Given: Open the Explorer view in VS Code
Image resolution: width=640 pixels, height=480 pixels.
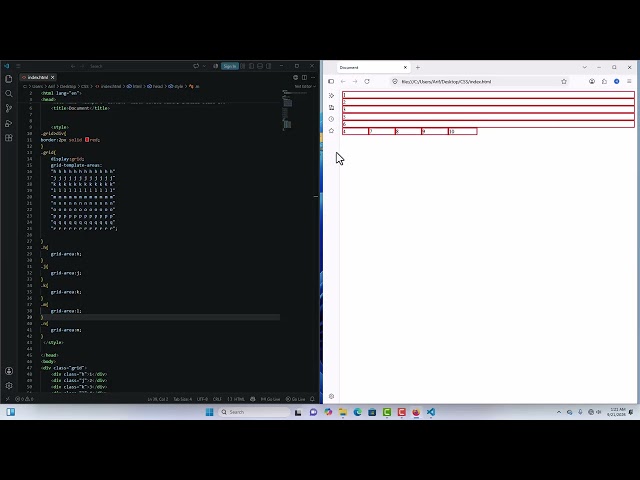Looking at the screenshot, I should point(9,78).
